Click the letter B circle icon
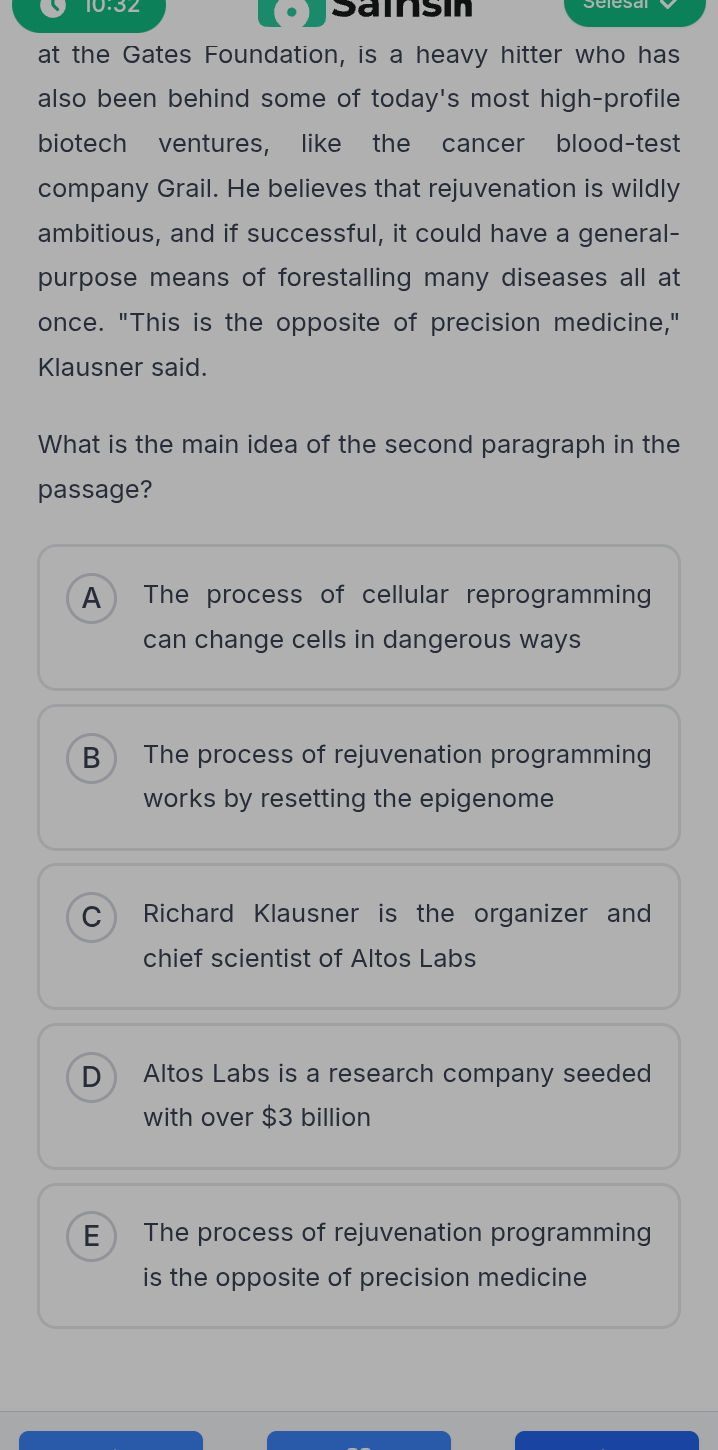The width and height of the screenshot is (718, 1450). [91, 758]
